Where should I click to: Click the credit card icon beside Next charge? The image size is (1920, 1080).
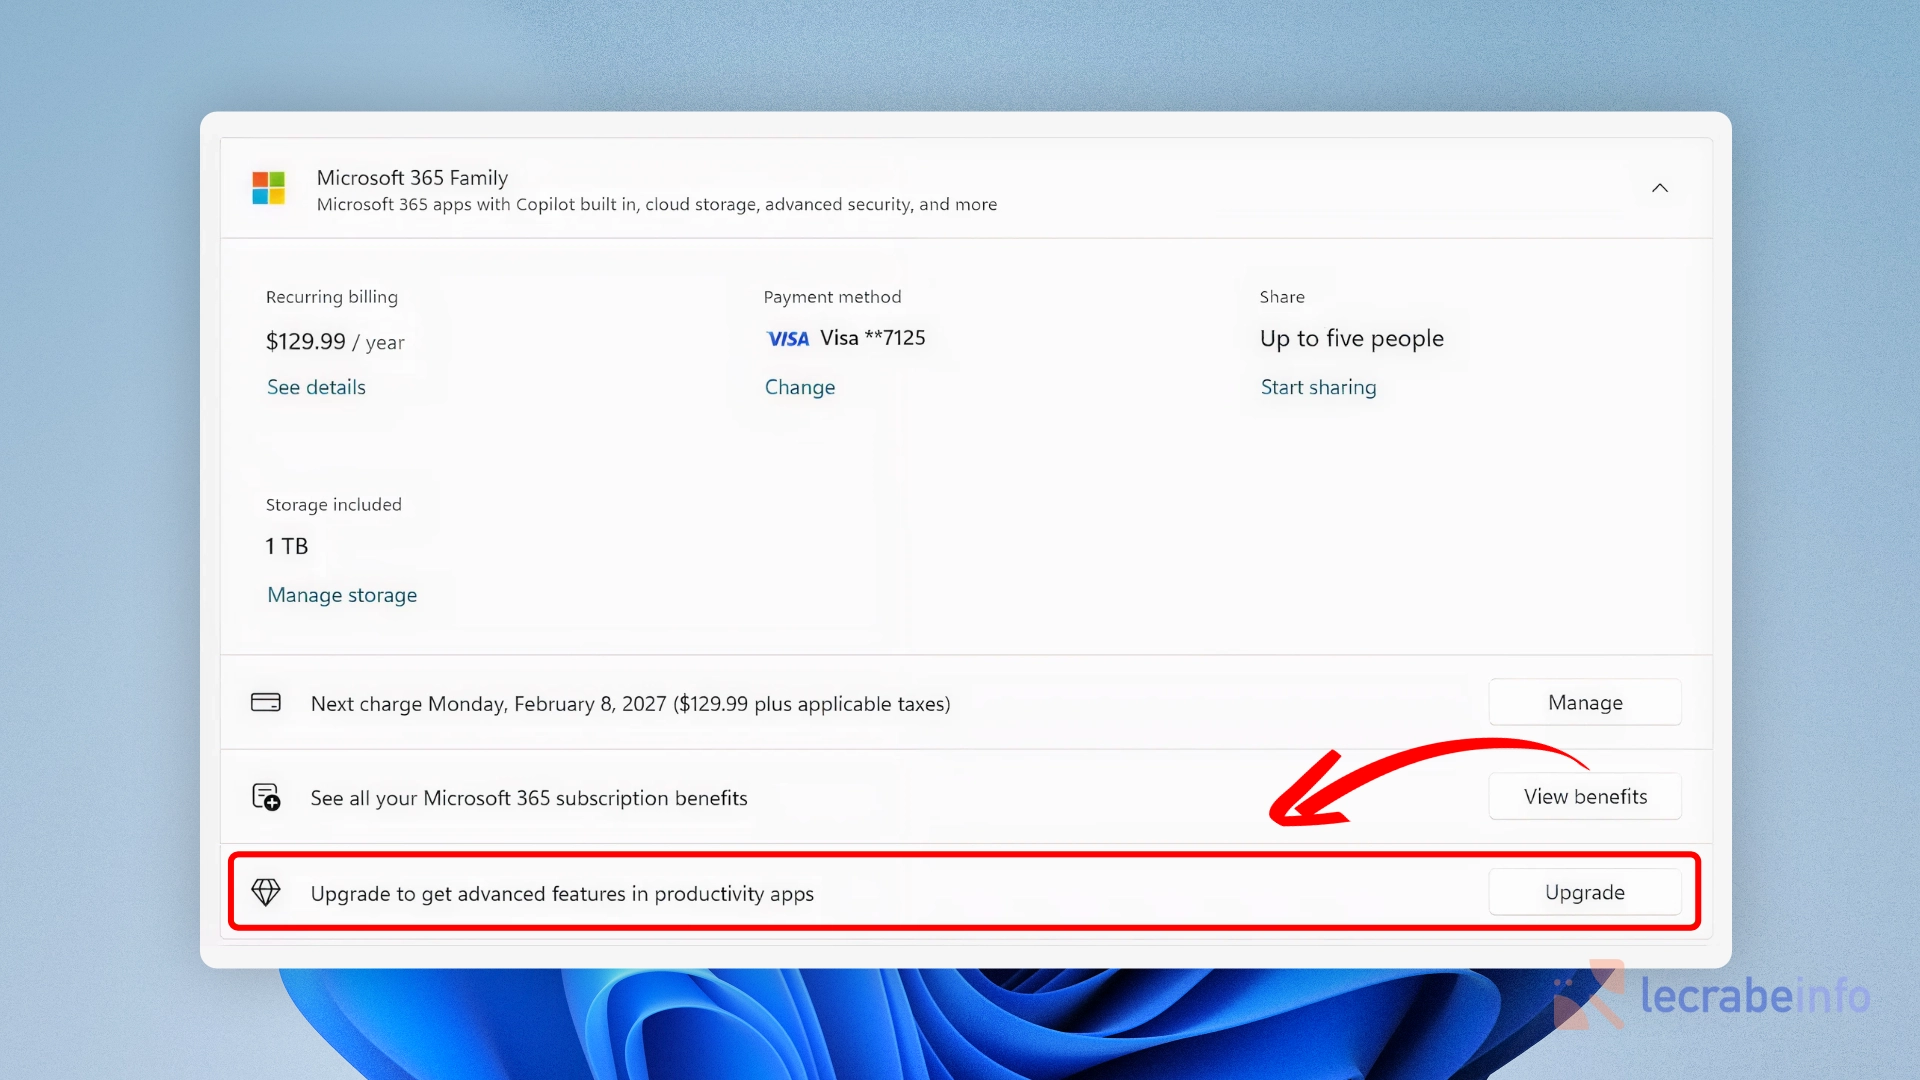click(266, 702)
